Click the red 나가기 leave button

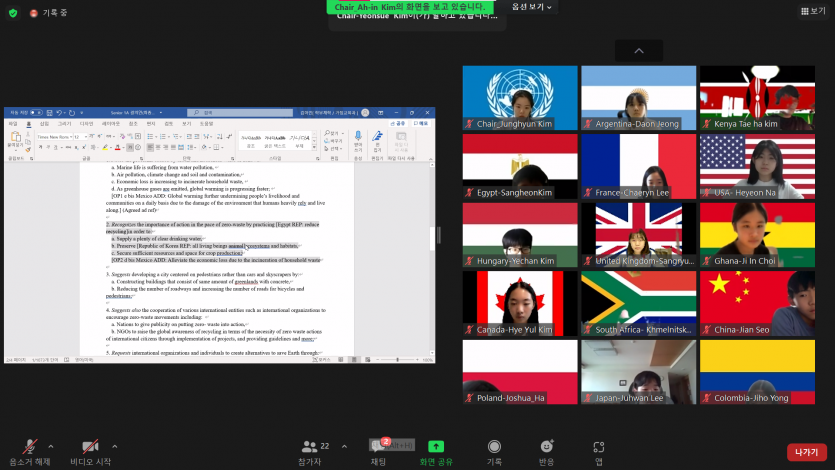[807, 452]
